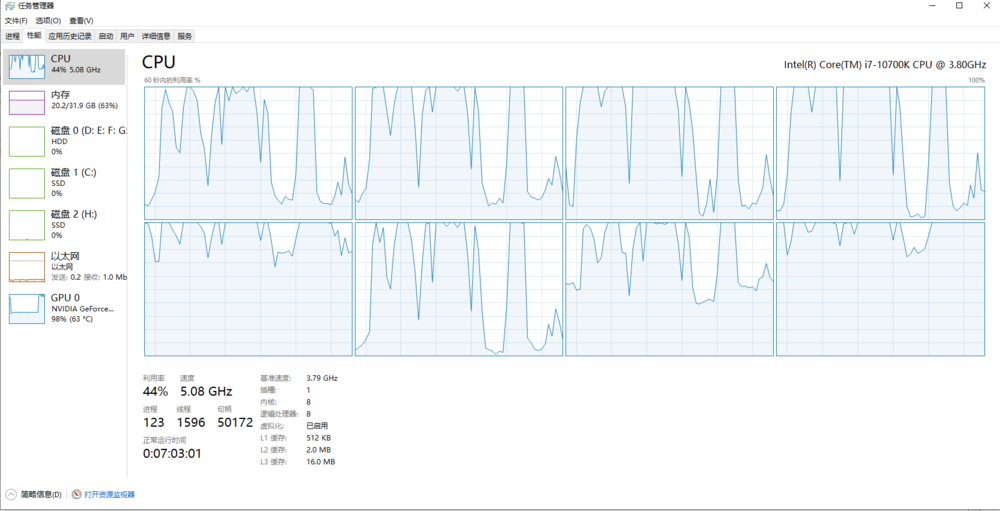
Task: Click the 已启用 virtualization status
Action: coord(318,426)
